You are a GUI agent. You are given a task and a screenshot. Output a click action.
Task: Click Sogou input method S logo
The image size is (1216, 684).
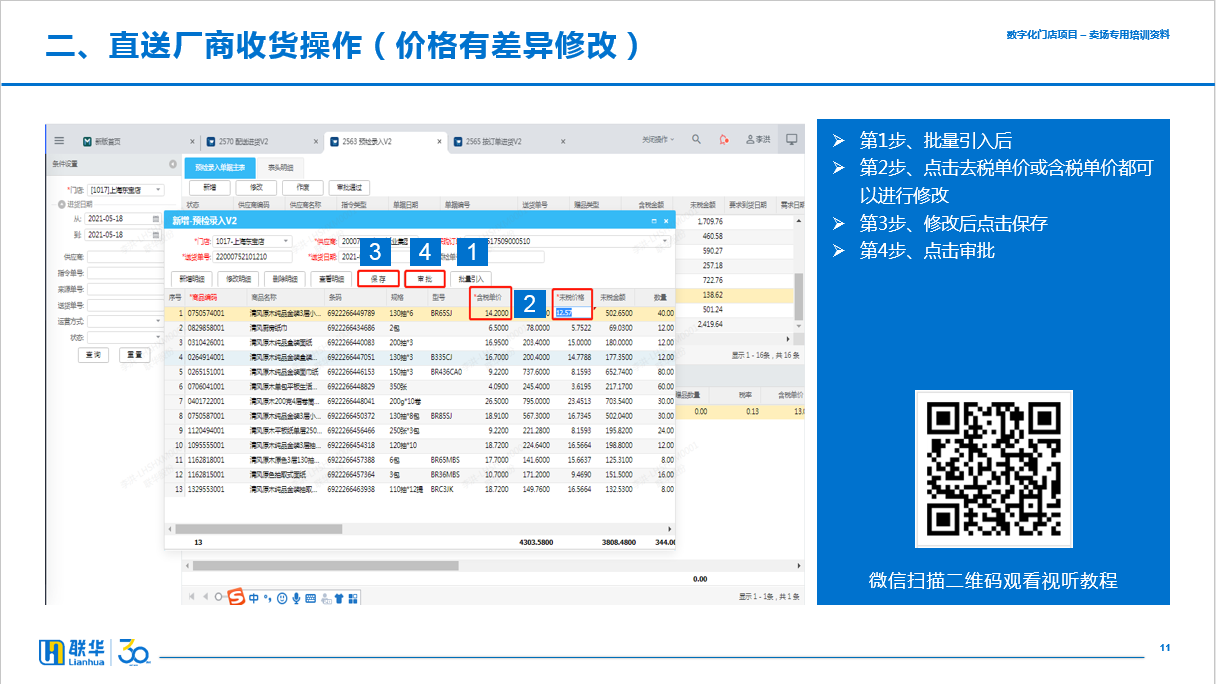pos(238,597)
